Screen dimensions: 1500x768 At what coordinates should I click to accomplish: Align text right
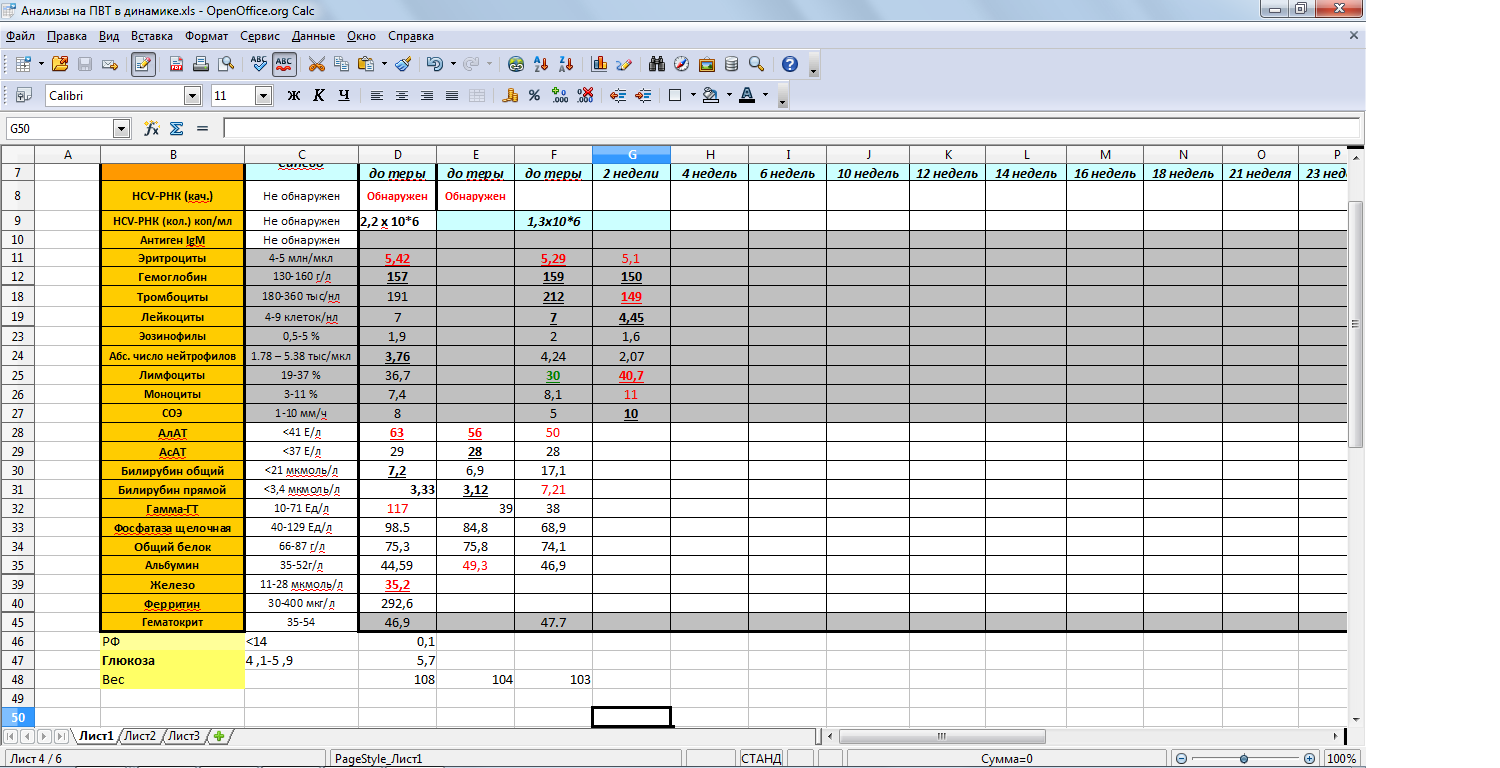click(x=427, y=95)
